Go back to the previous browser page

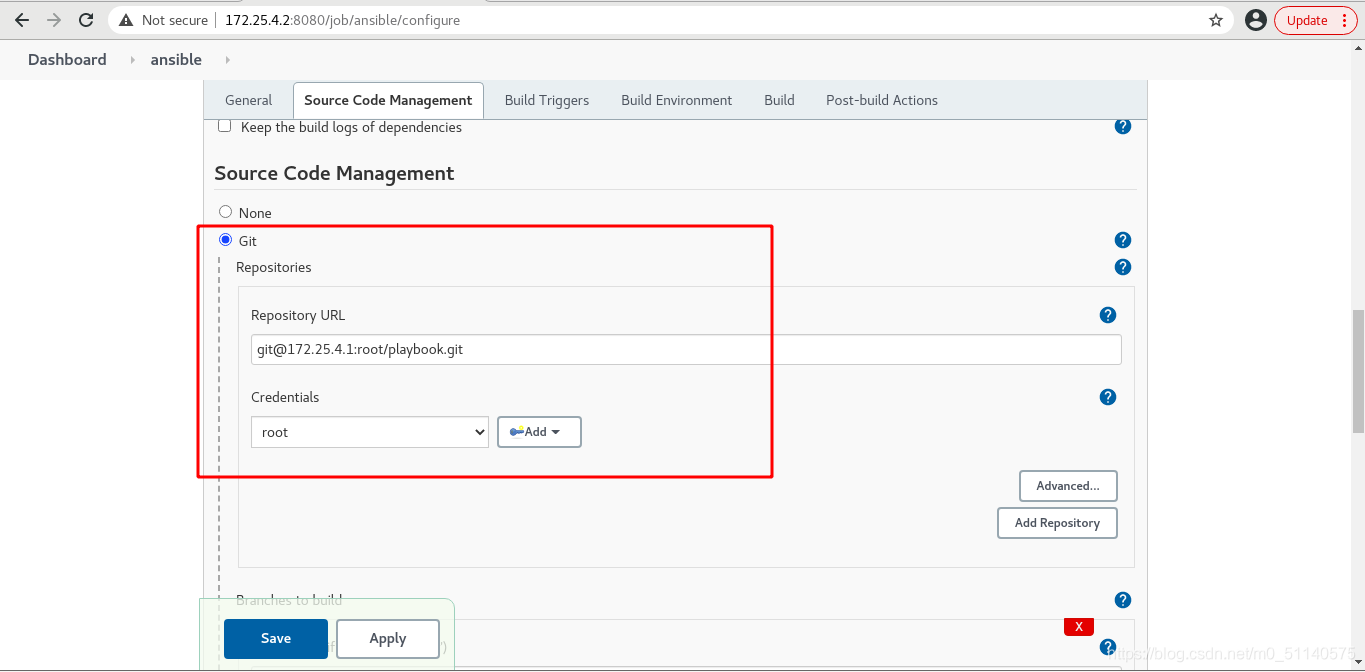pos(22,20)
